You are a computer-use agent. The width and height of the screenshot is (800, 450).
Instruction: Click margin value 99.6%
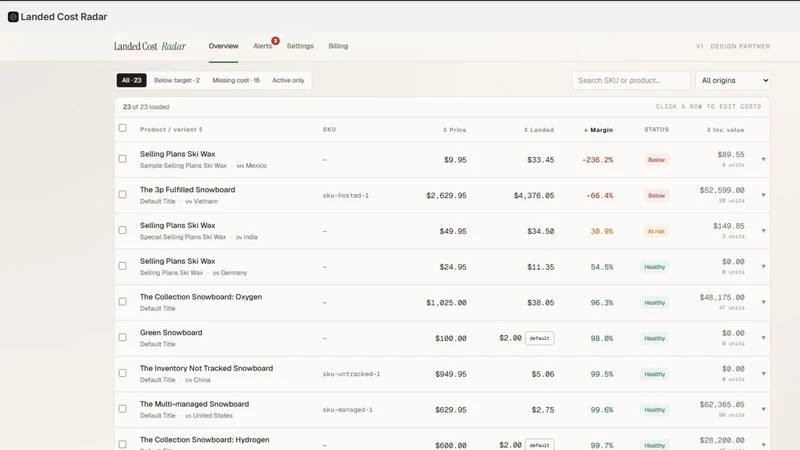[x=602, y=410]
